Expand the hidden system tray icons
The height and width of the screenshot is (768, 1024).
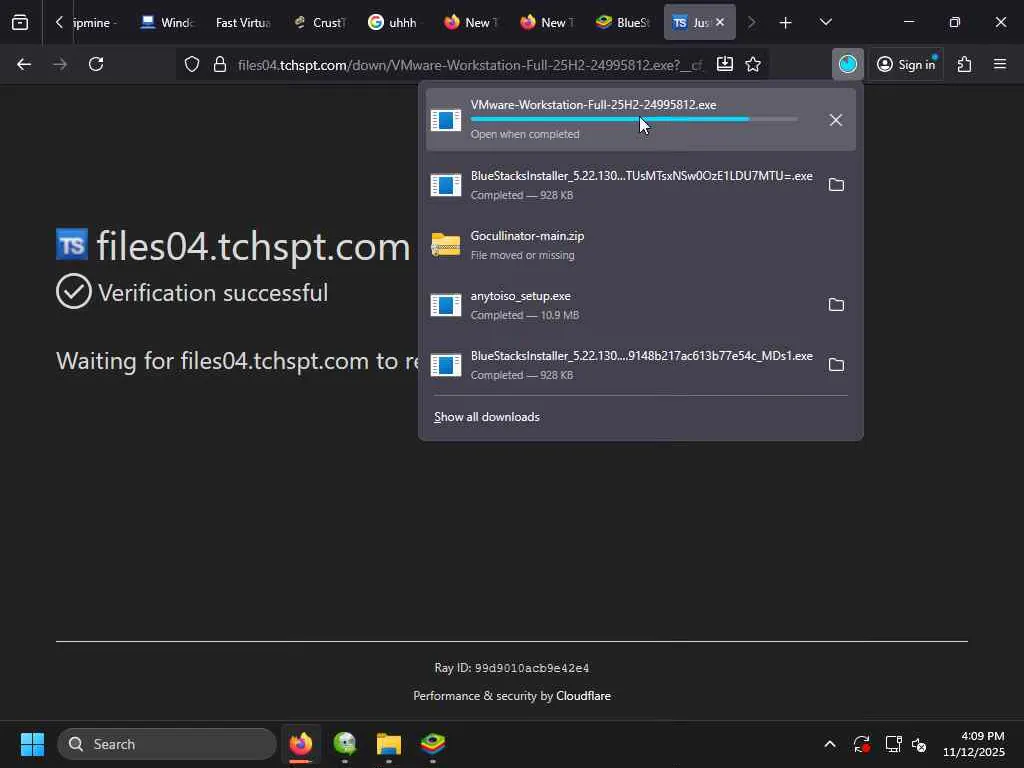pos(829,744)
